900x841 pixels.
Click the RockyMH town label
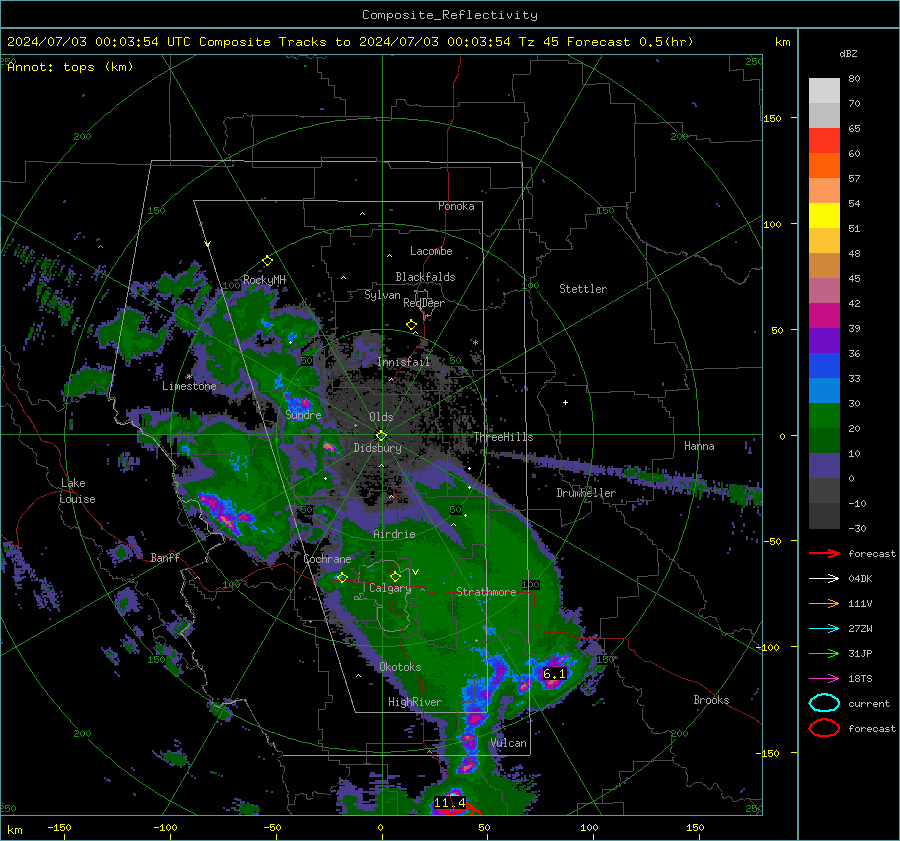264,280
